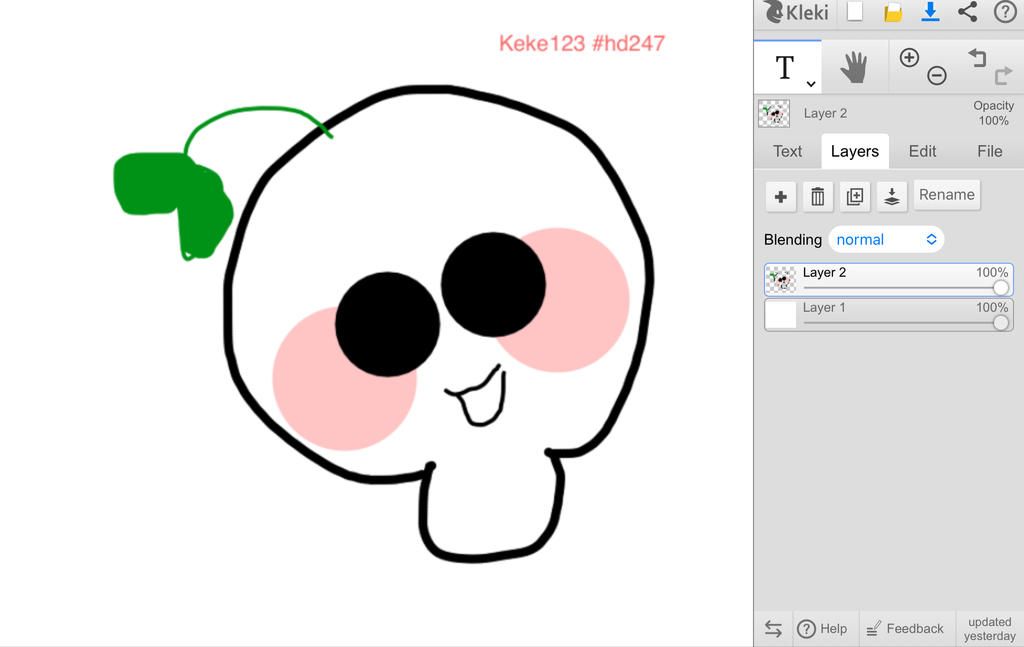Download the image via save icon

pyautogui.click(x=930, y=12)
